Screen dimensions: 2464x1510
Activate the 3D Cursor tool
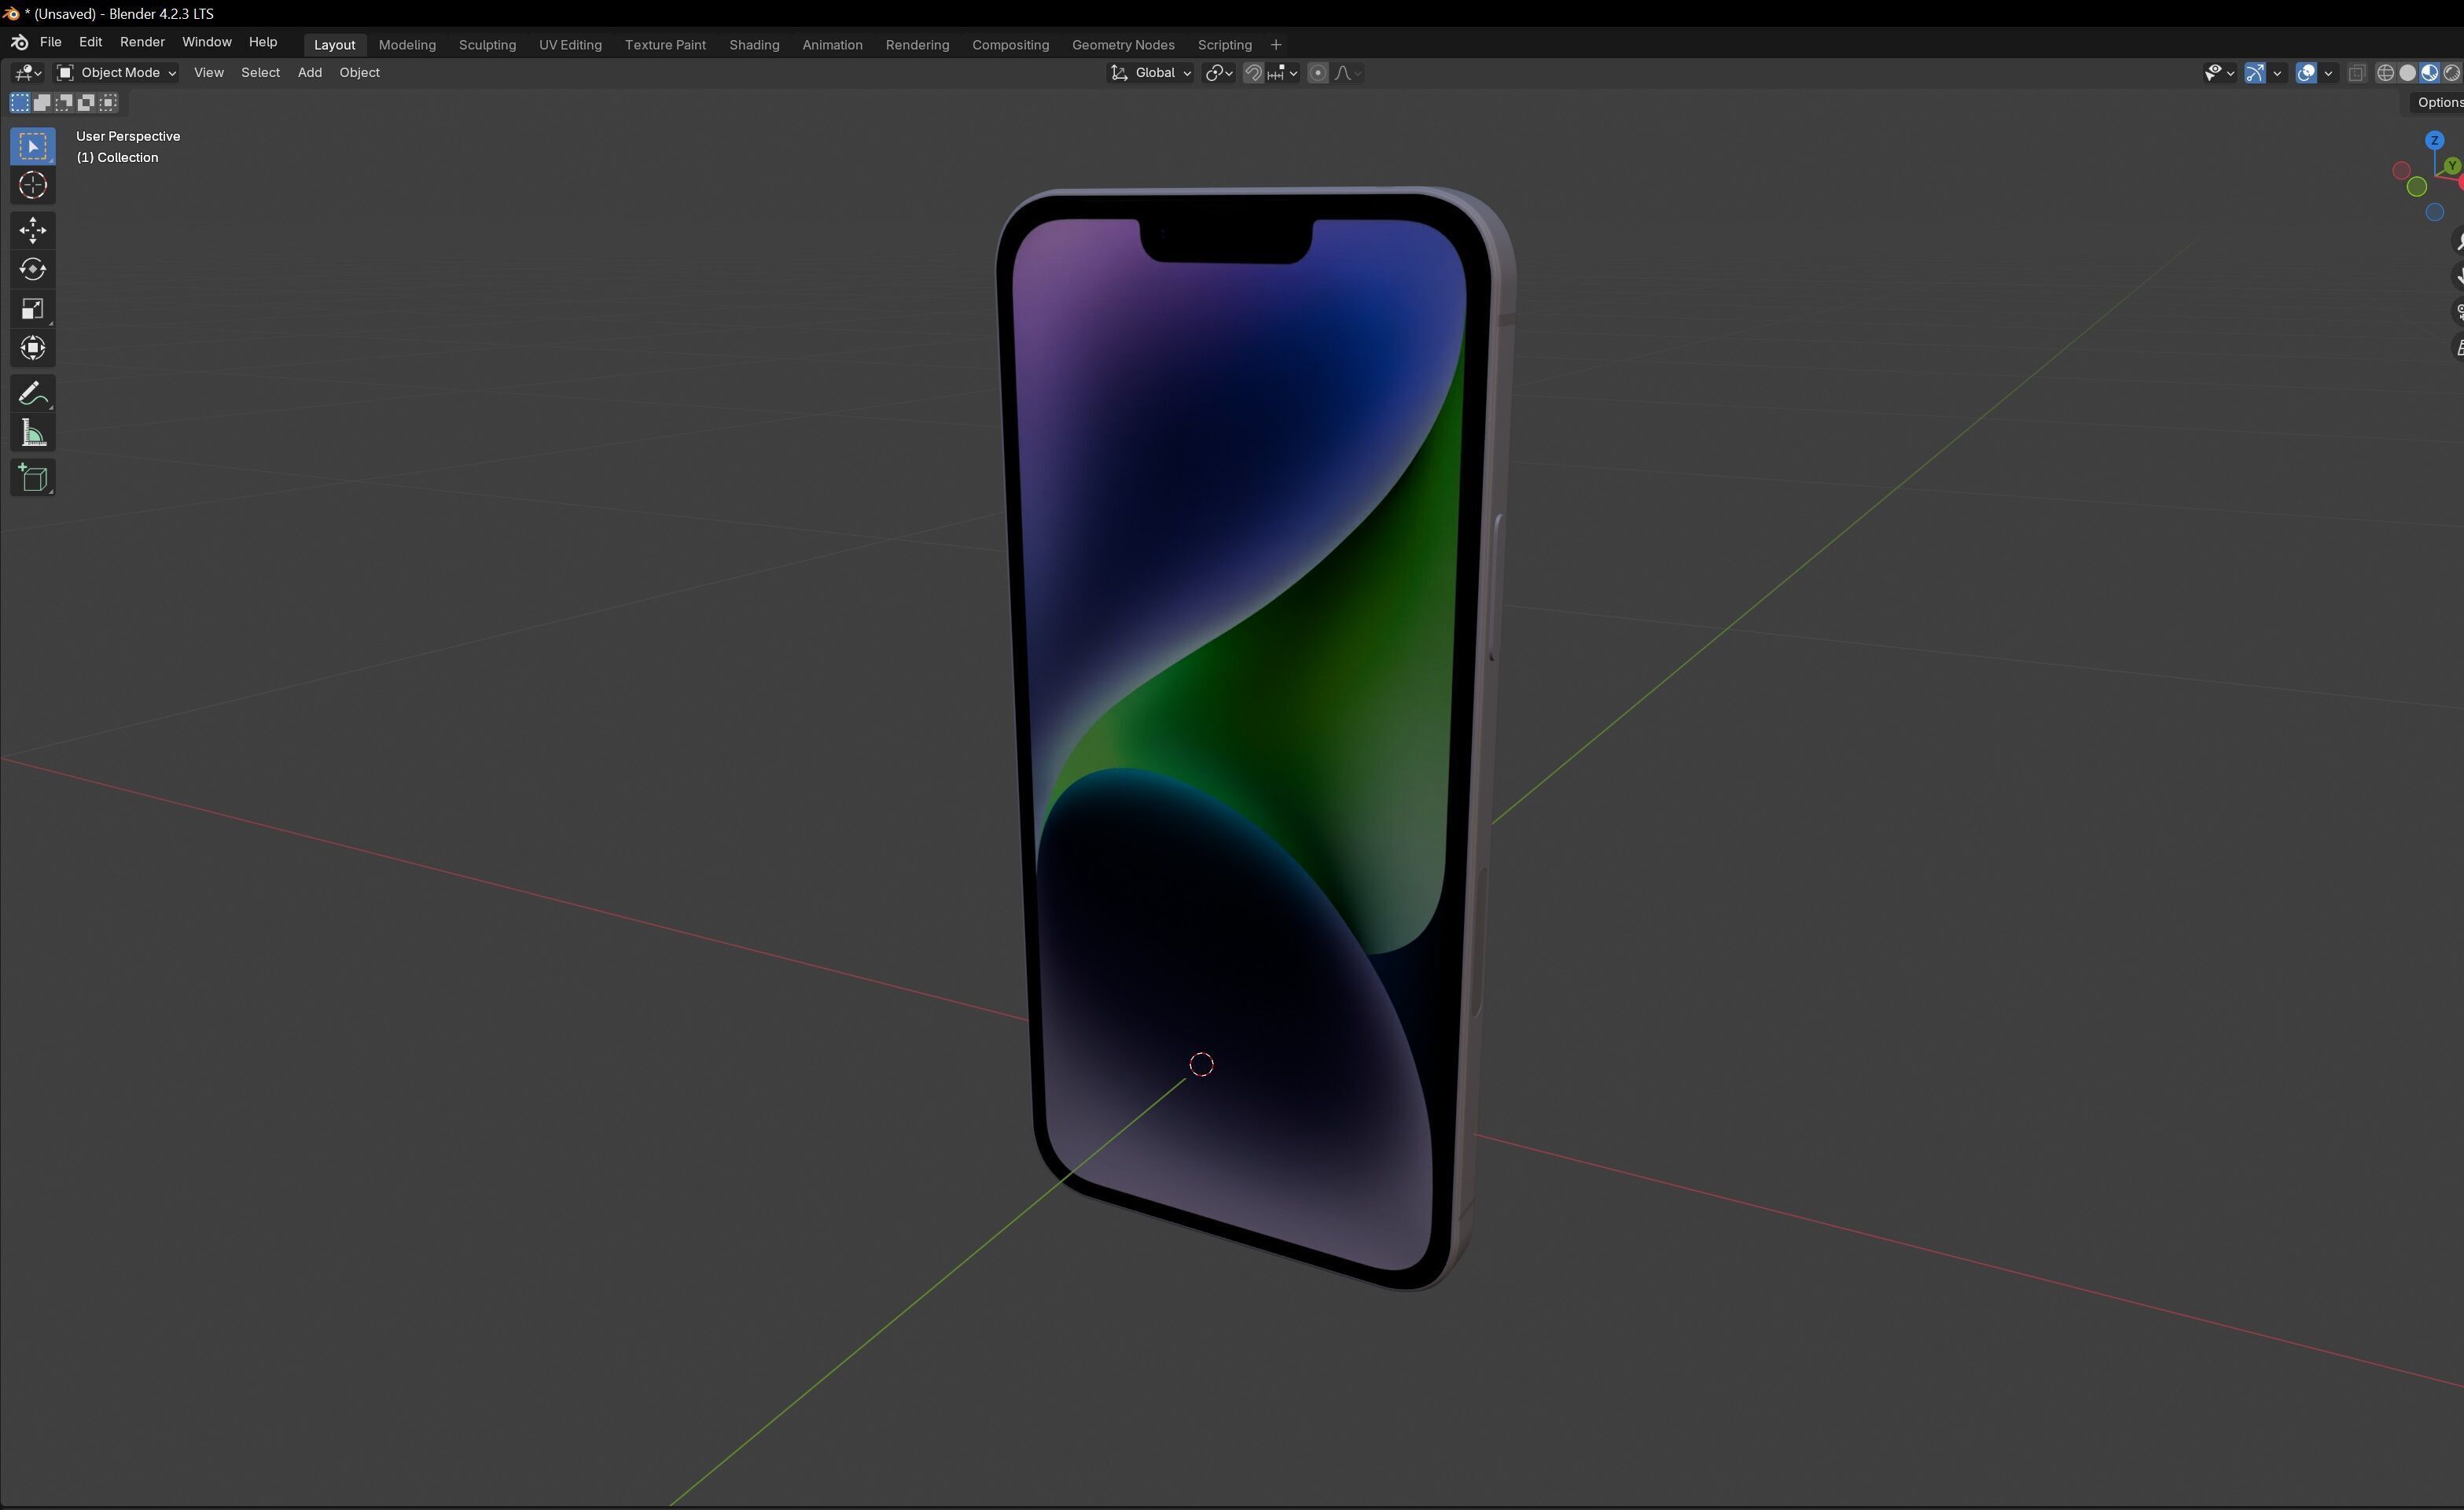pyautogui.click(x=33, y=186)
